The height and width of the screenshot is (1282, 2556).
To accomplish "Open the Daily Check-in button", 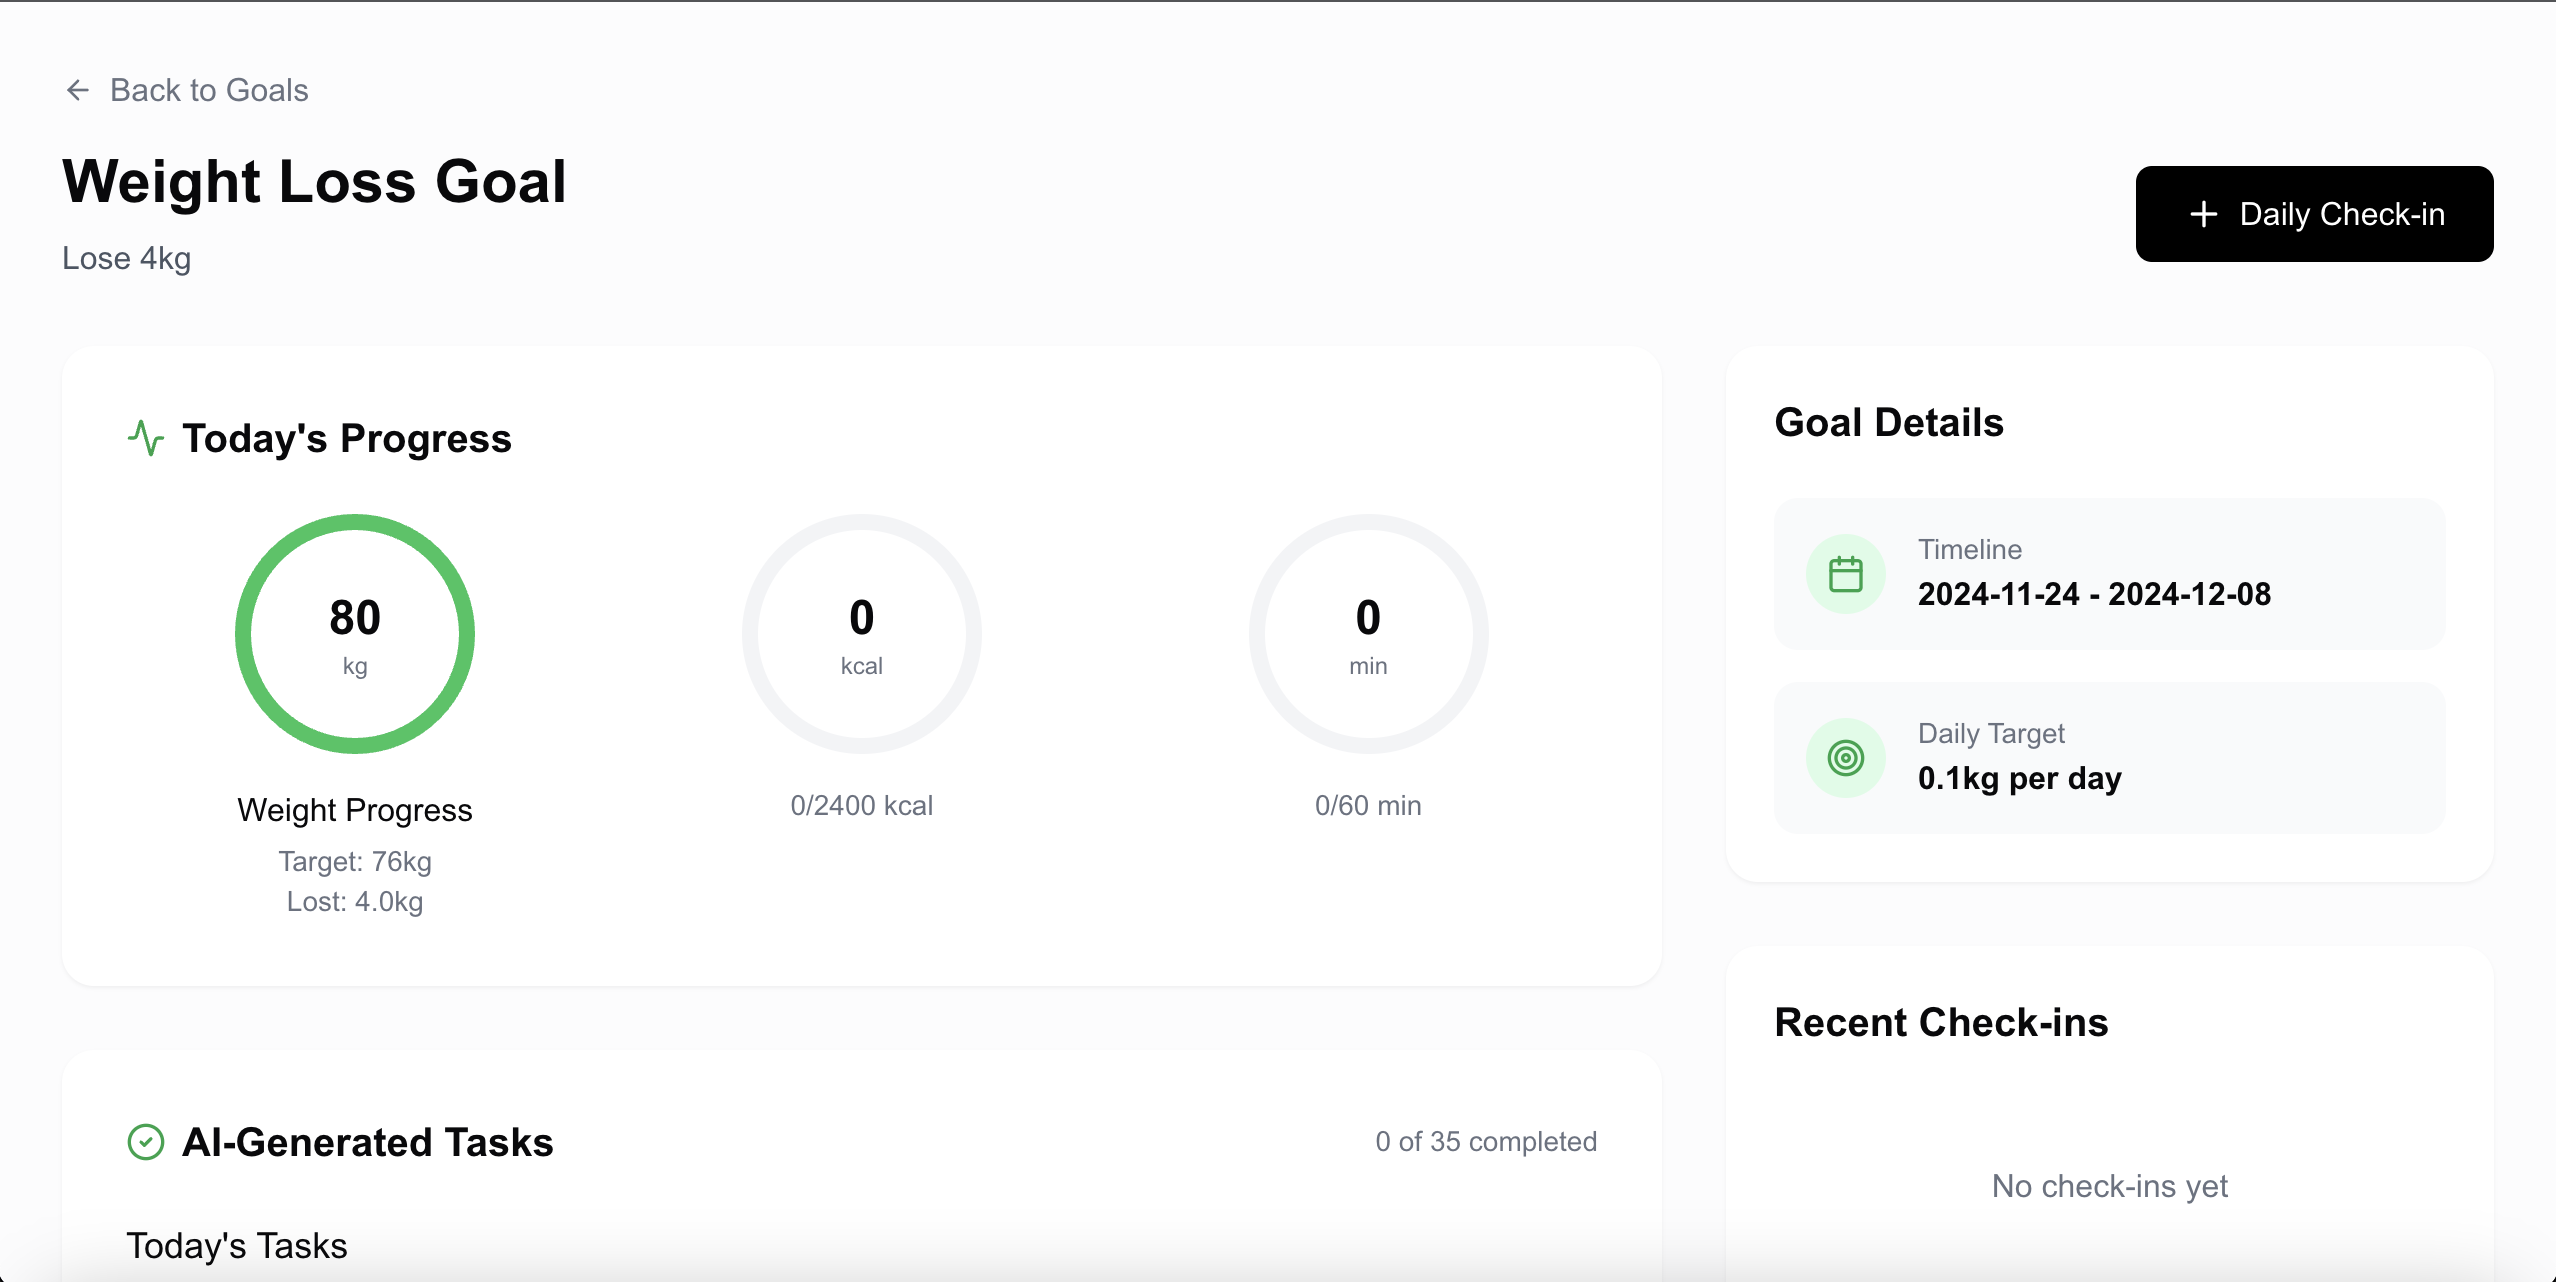I will 2314,214.
